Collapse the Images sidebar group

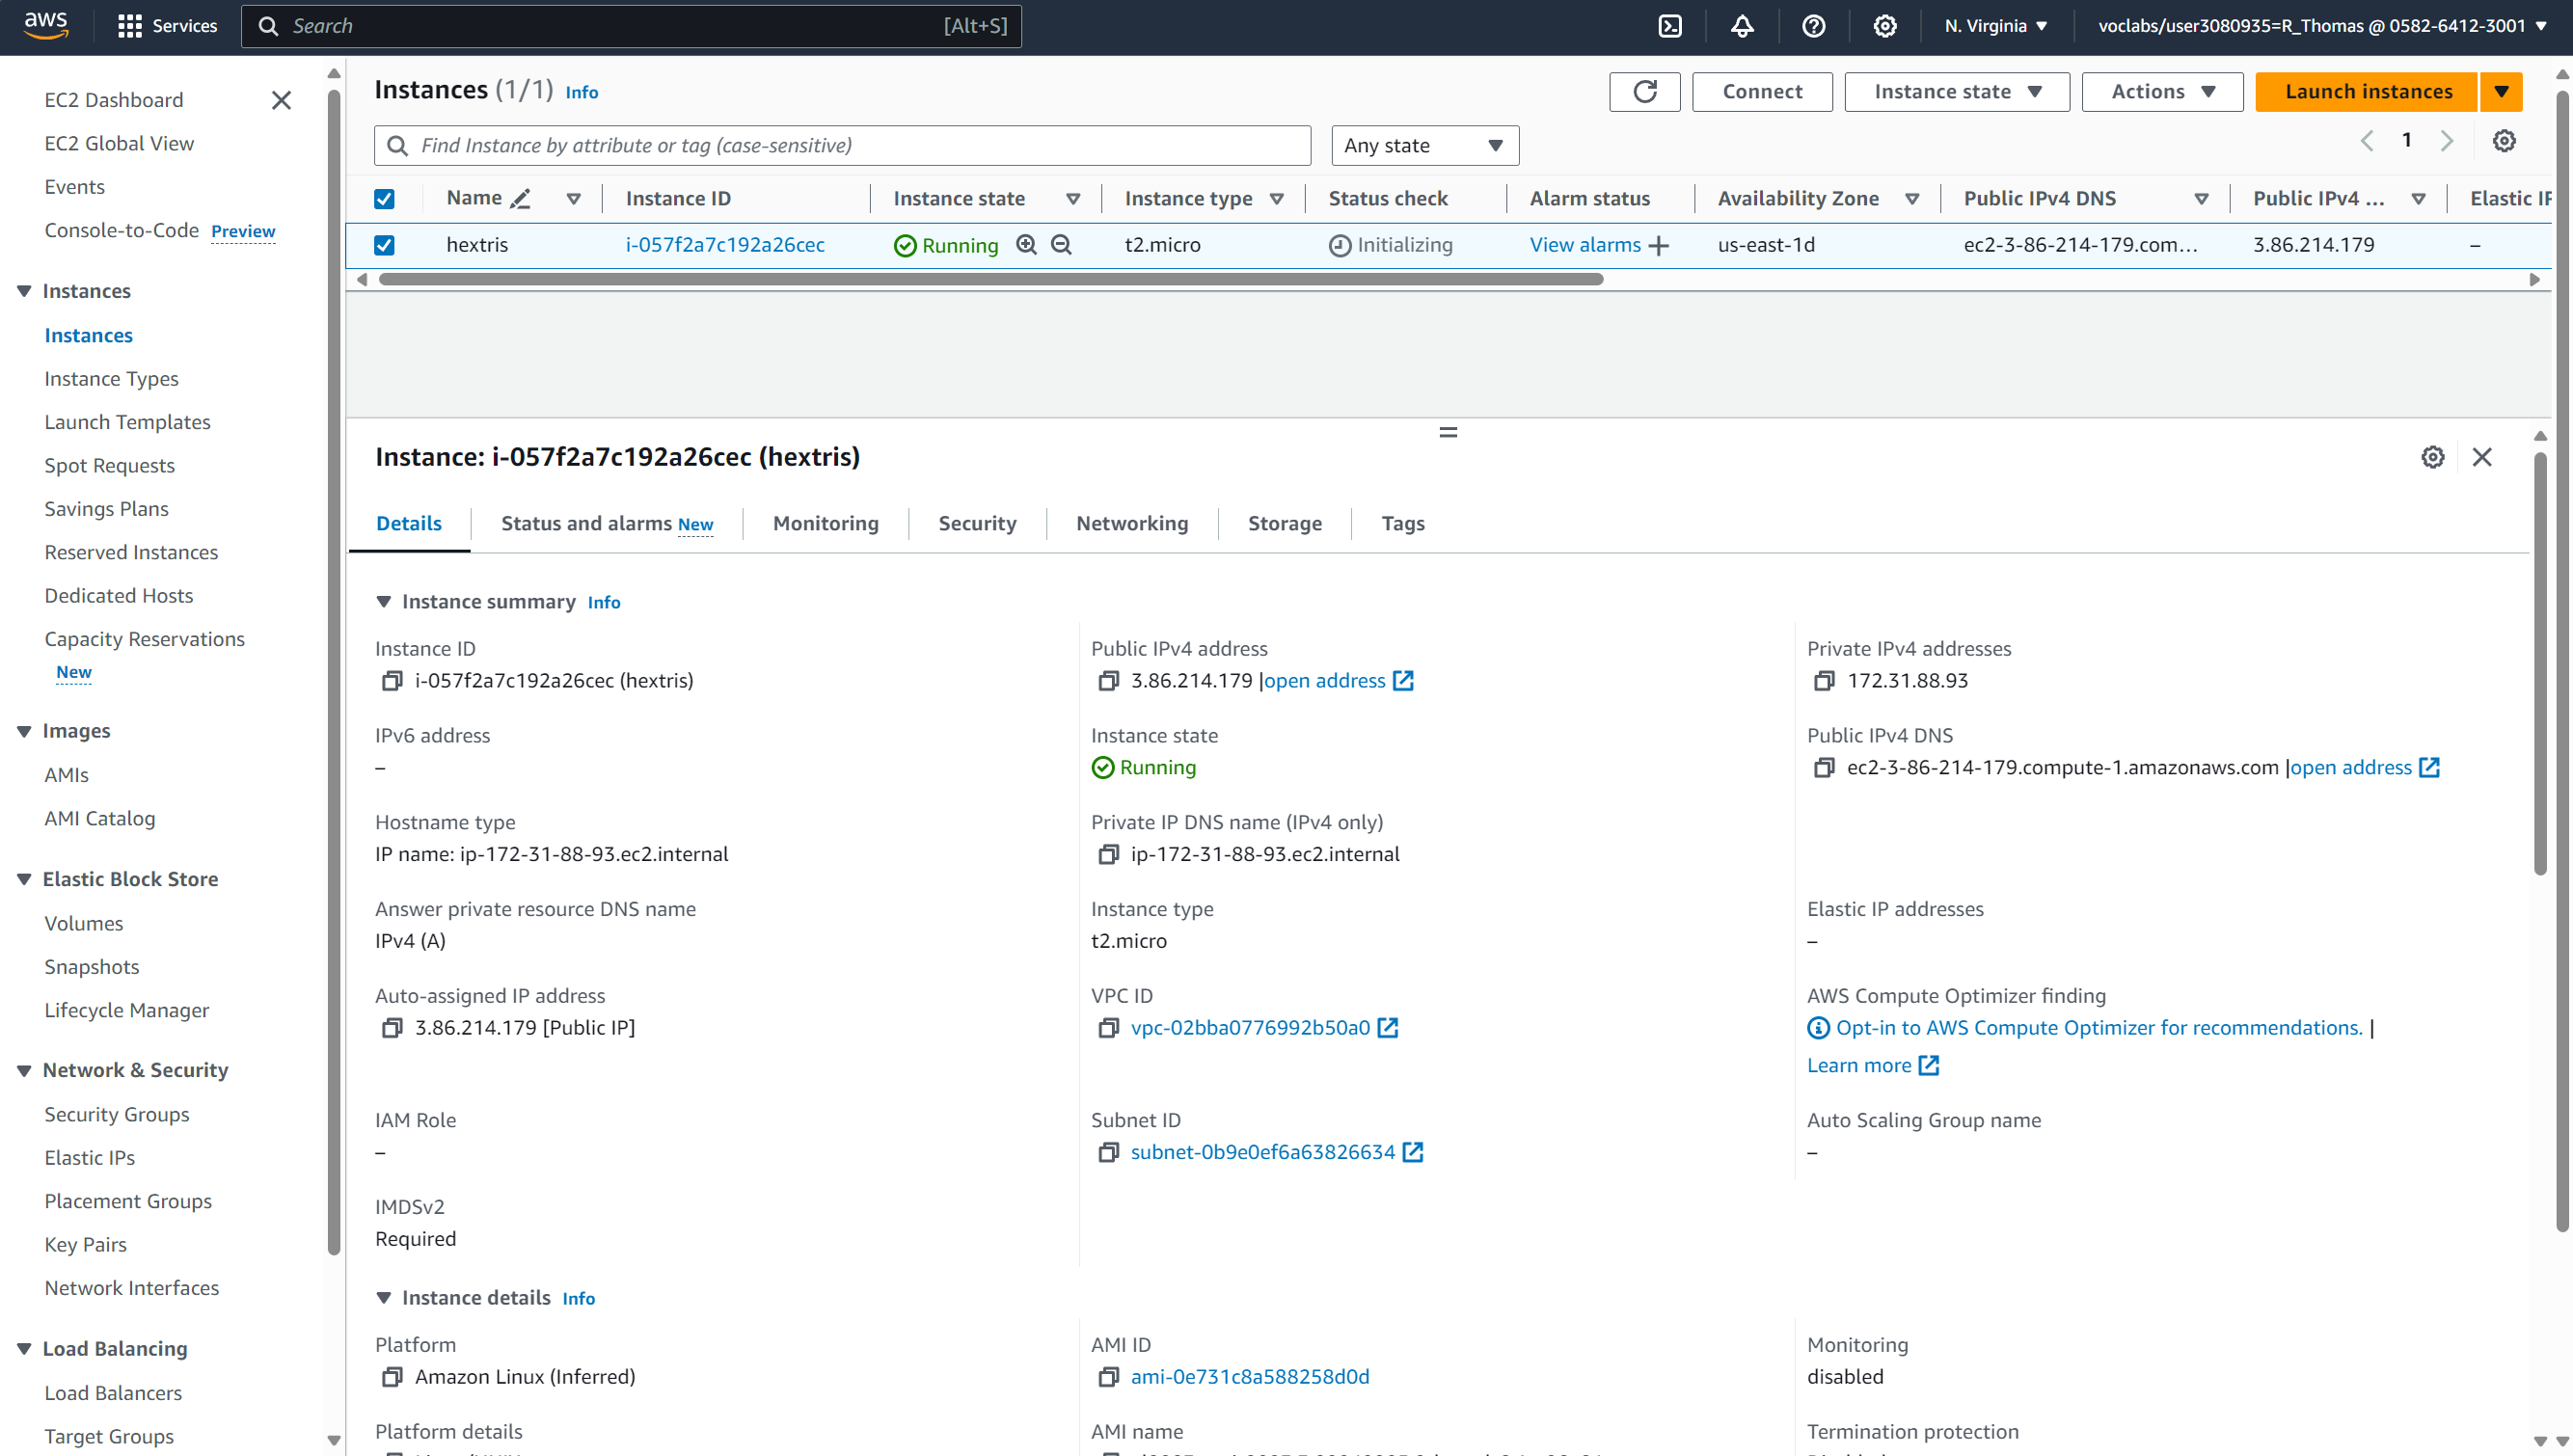(24, 732)
